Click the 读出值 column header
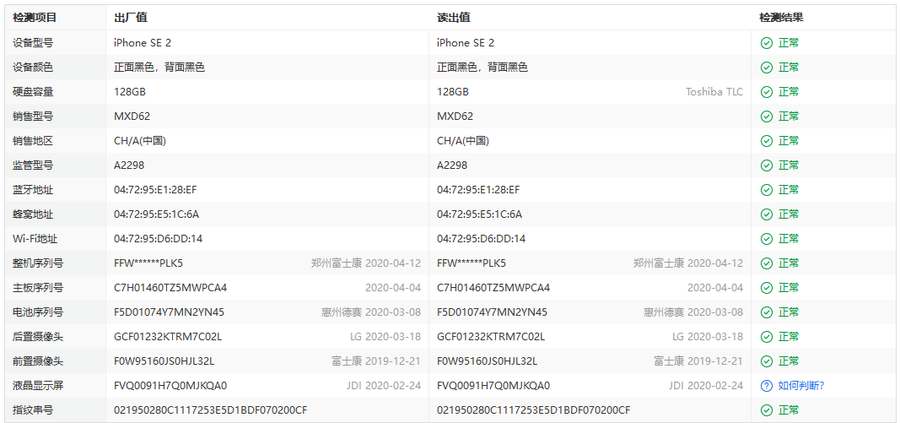The image size is (900, 423). coord(453,18)
